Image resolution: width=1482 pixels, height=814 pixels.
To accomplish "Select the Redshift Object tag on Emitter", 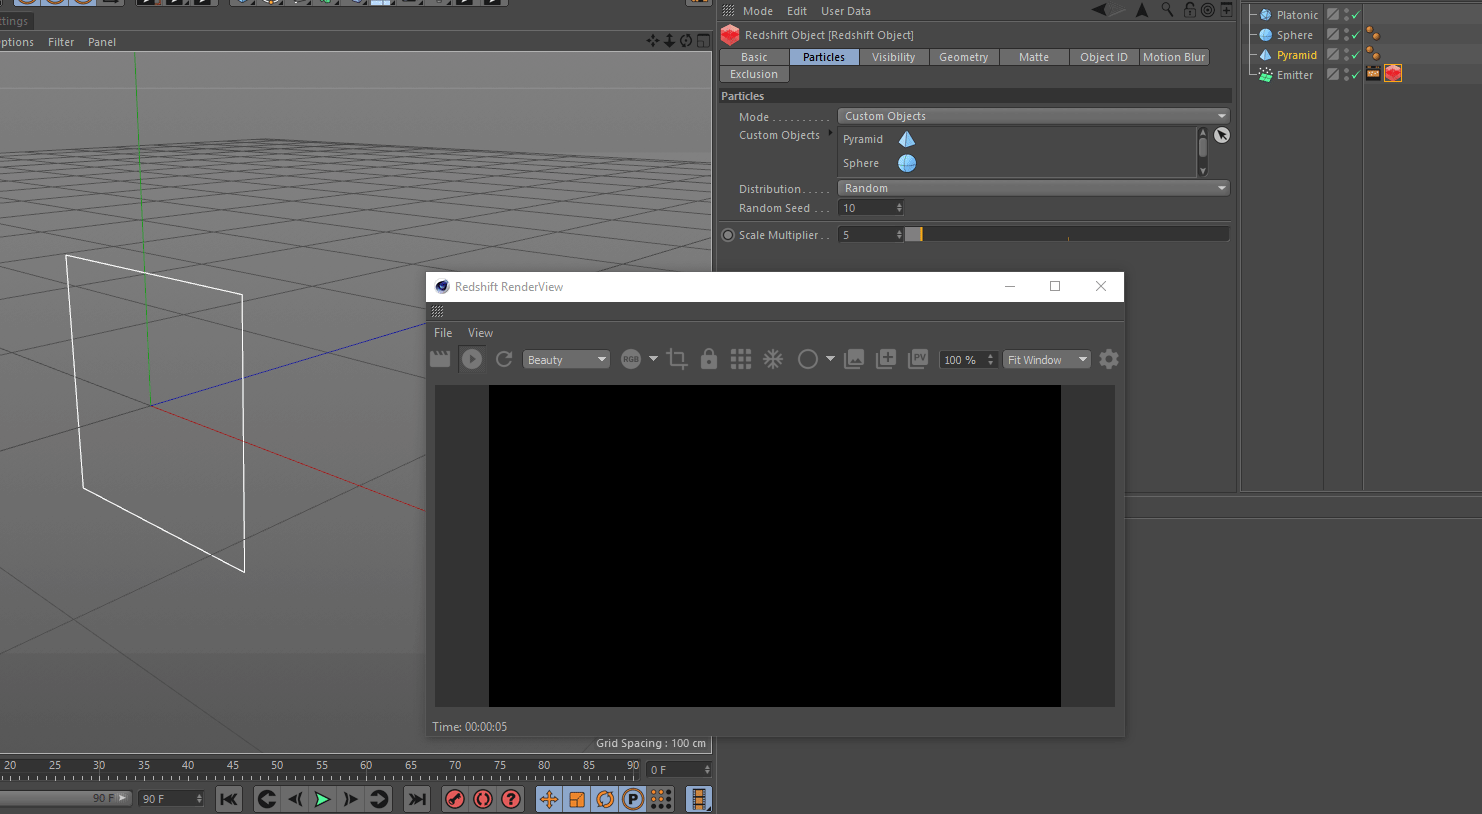I will [1393, 73].
